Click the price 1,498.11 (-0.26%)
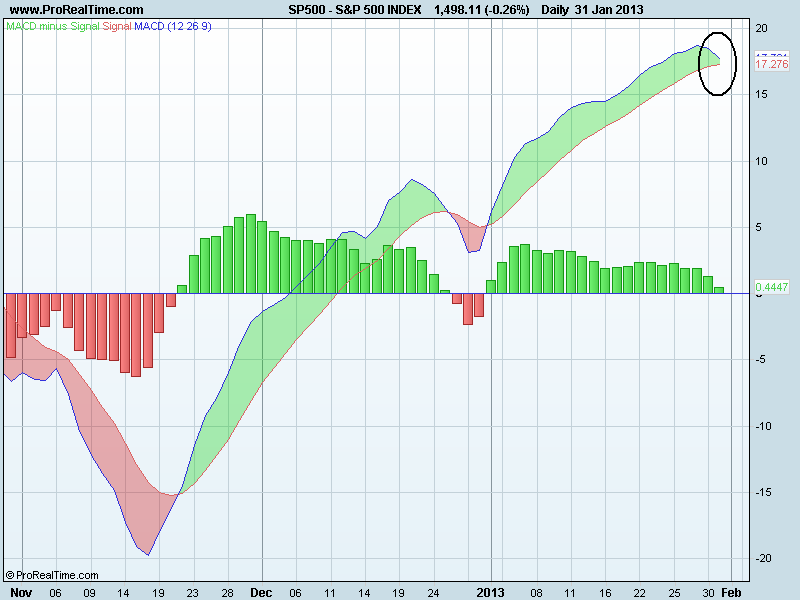The height and width of the screenshot is (600, 800). click(x=482, y=10)
